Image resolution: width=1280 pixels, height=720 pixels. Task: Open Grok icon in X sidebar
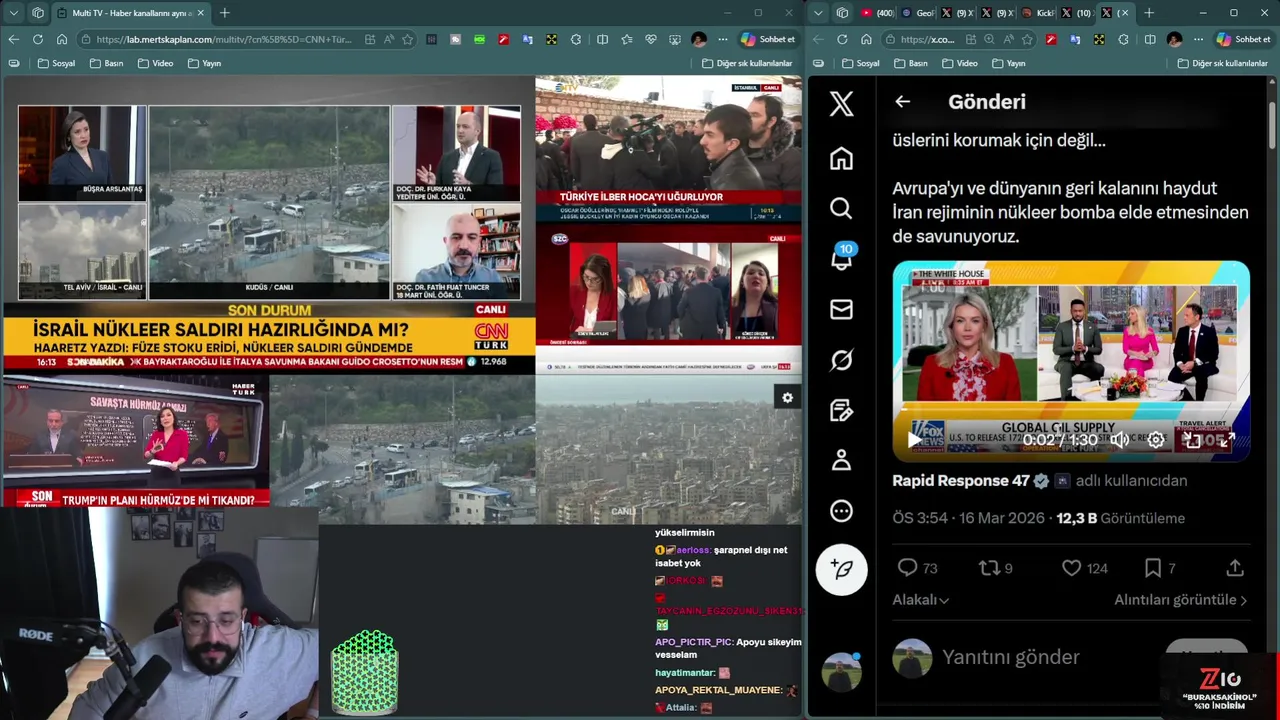click(x=841, y=360)
